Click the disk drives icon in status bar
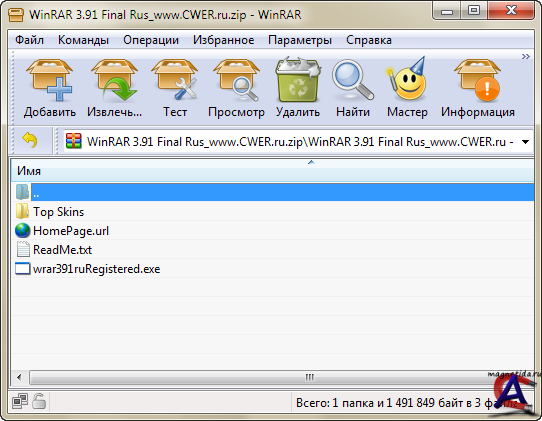This screenshot has width=542, height=421. click(x=20, y=401)
